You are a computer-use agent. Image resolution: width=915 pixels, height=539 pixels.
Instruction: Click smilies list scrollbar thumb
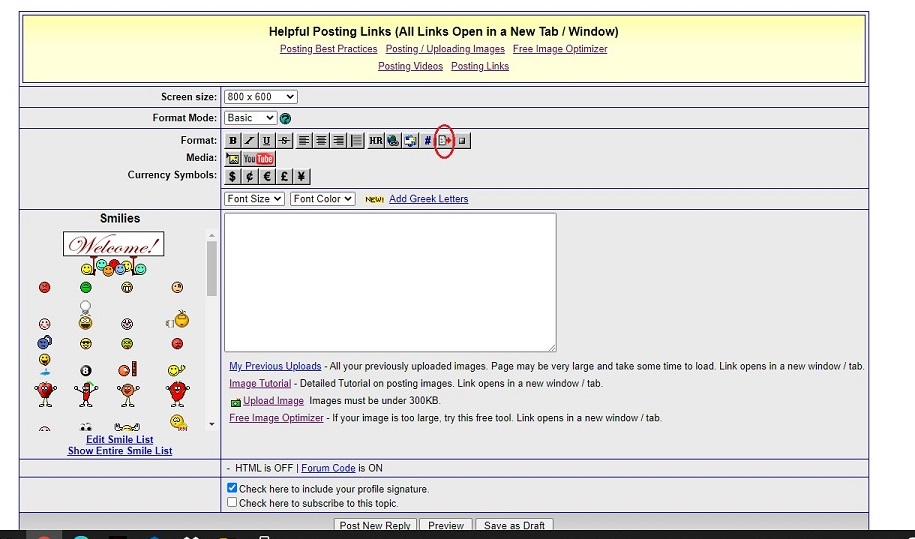[x=211, y=268]
